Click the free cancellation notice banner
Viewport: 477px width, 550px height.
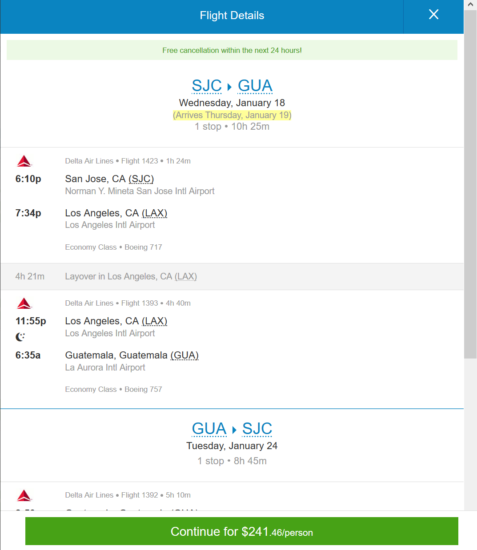pyautogui.click(x=232, y=50)
